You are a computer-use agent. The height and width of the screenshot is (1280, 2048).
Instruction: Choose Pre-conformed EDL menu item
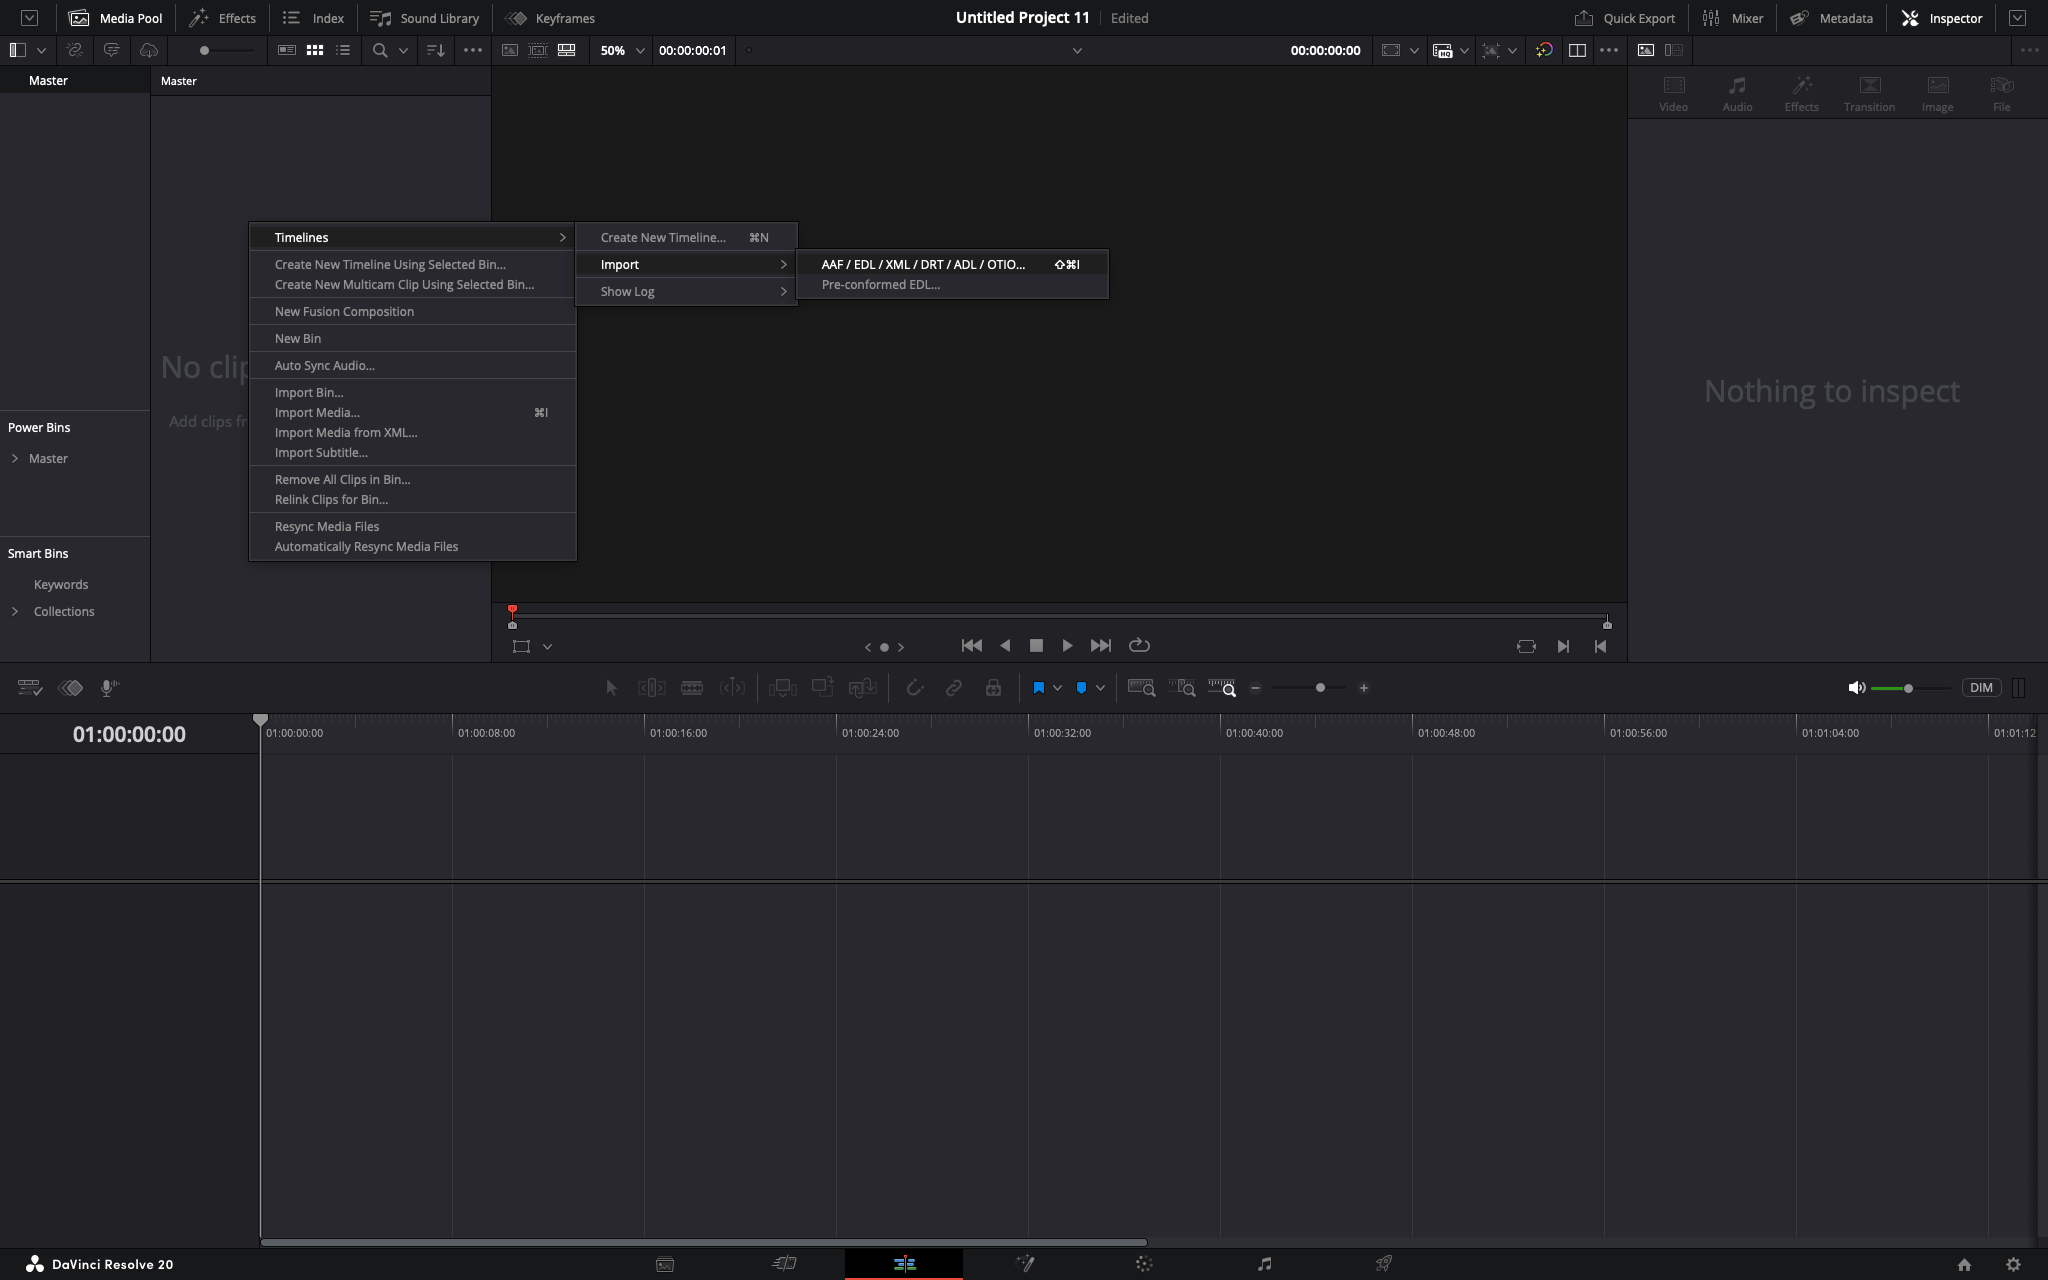[x=952, y=285]
